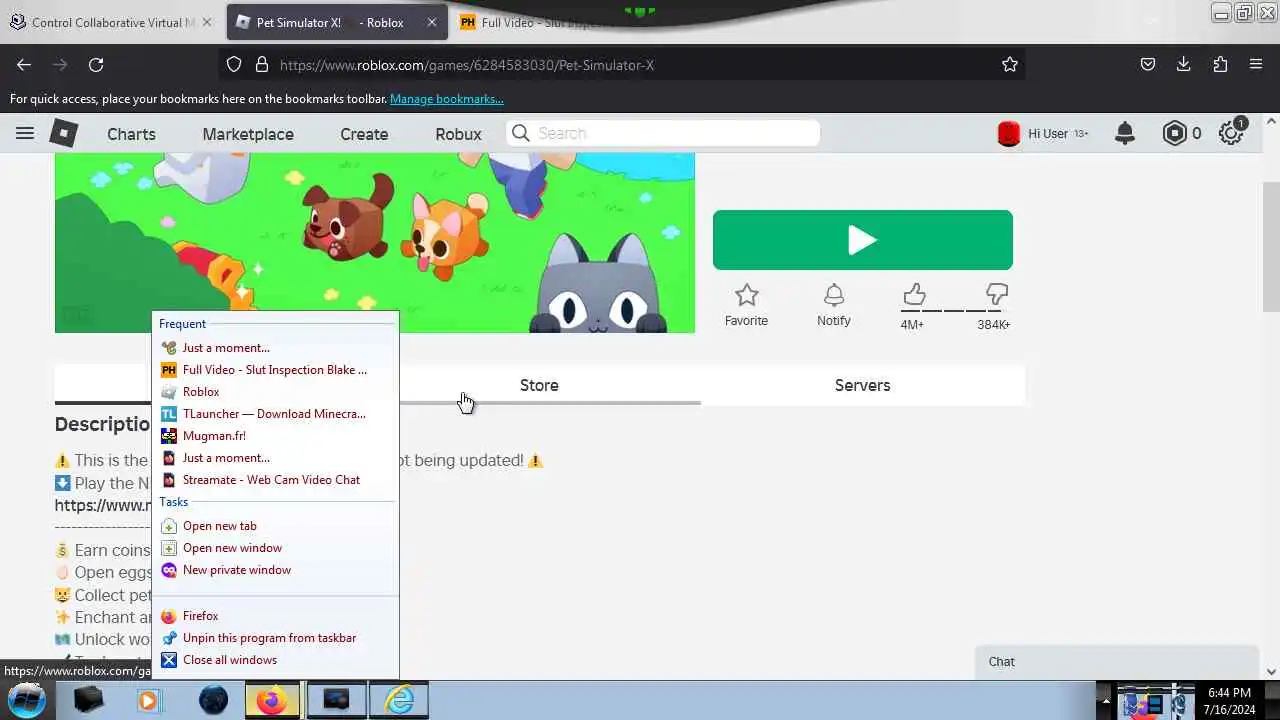Image resolution: width=1280 pixels, height=720 pixels.
Task: Focus the Roblox search field
Action: coord(663,133)
